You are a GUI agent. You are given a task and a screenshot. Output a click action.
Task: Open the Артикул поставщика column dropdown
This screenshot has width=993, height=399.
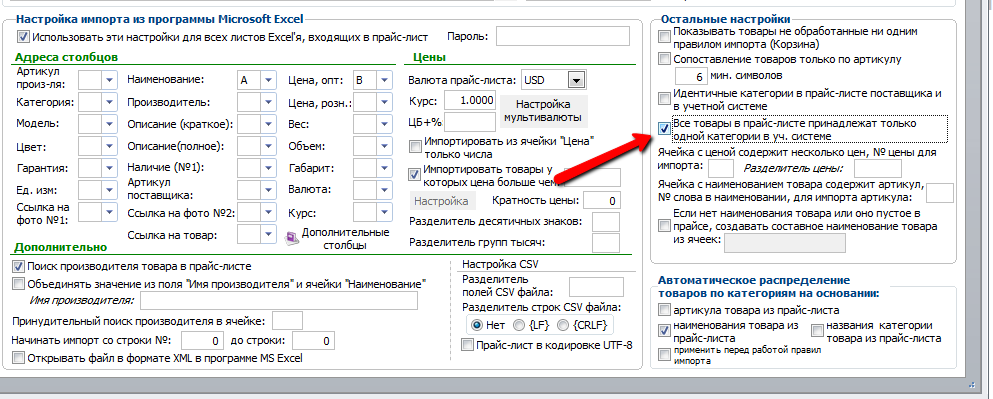coord(269,190)
